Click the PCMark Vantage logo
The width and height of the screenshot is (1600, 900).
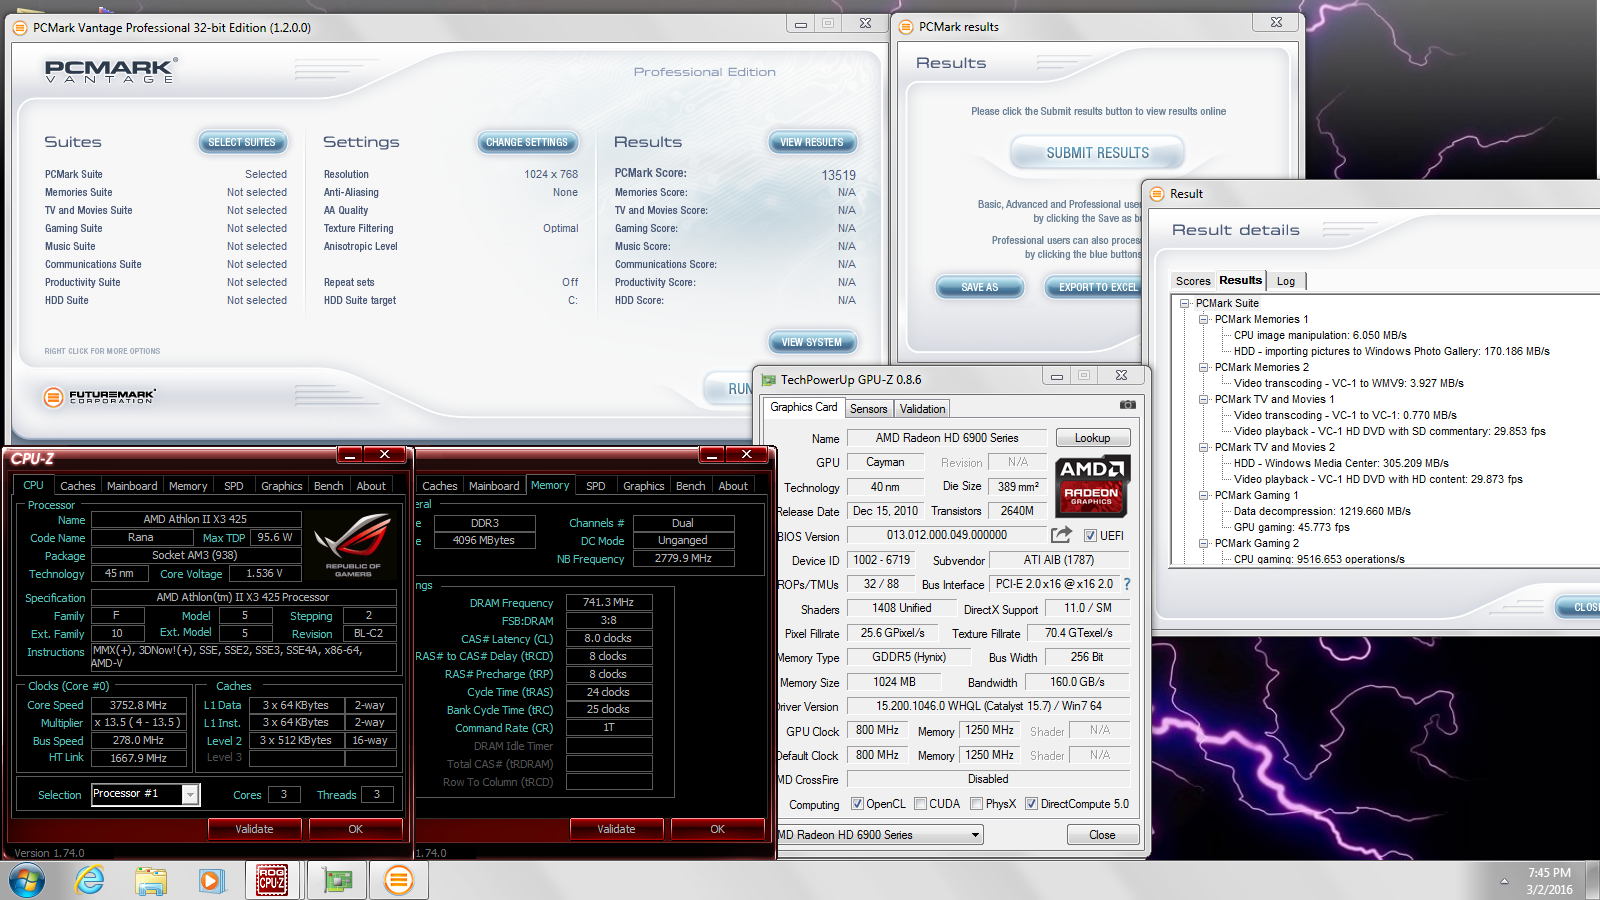[x=111, y=70]
